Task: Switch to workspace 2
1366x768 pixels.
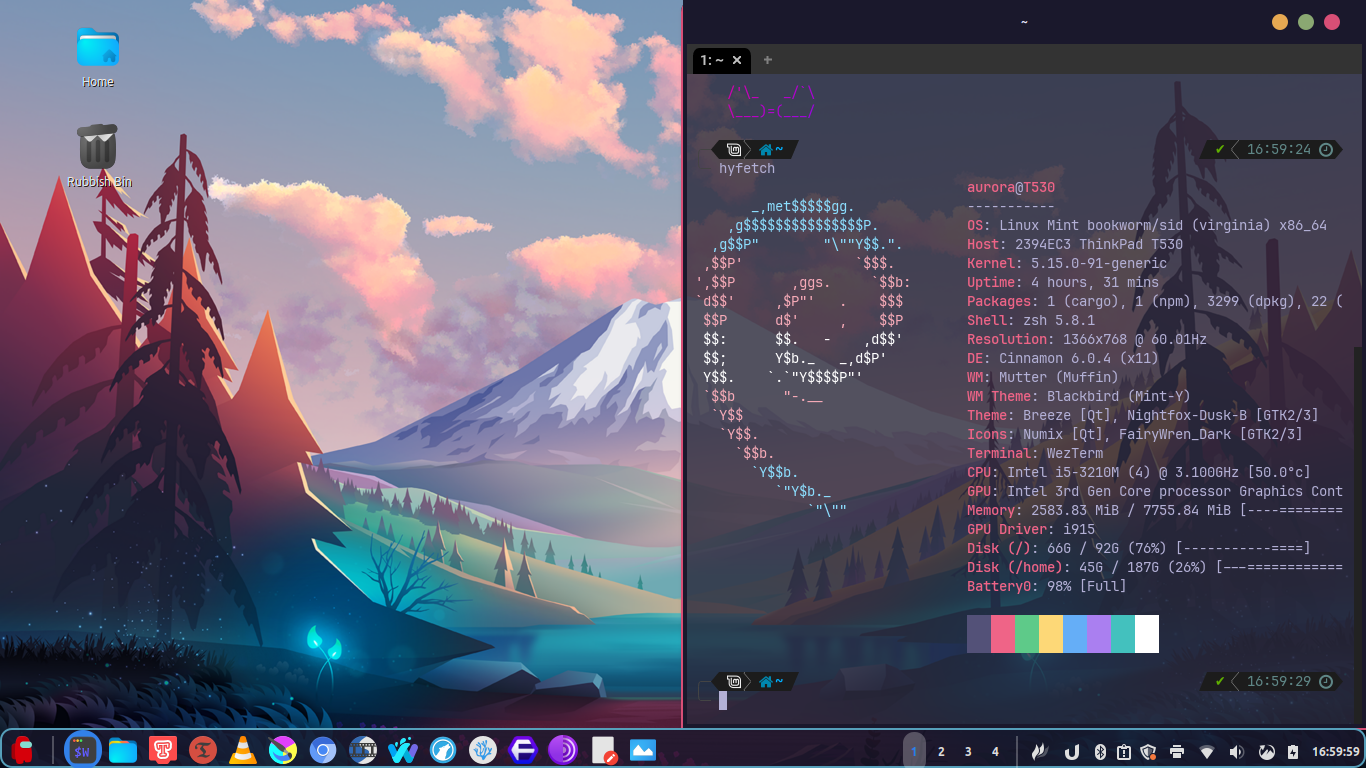Action: 941,751
